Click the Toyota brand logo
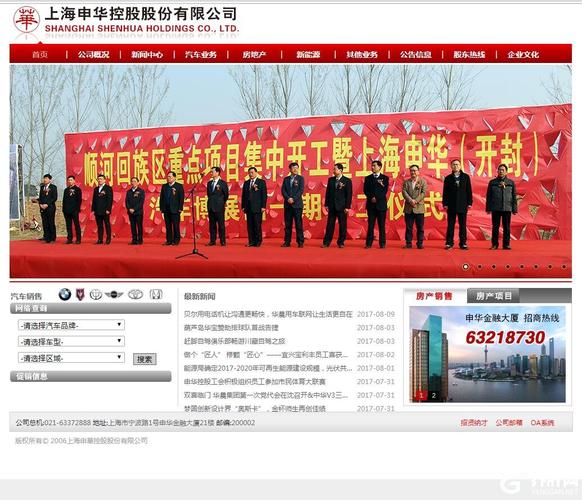 click(135, 295)
